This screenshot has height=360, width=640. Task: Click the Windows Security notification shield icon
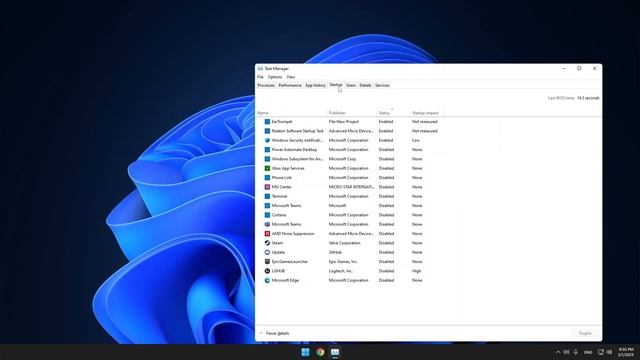267,140
